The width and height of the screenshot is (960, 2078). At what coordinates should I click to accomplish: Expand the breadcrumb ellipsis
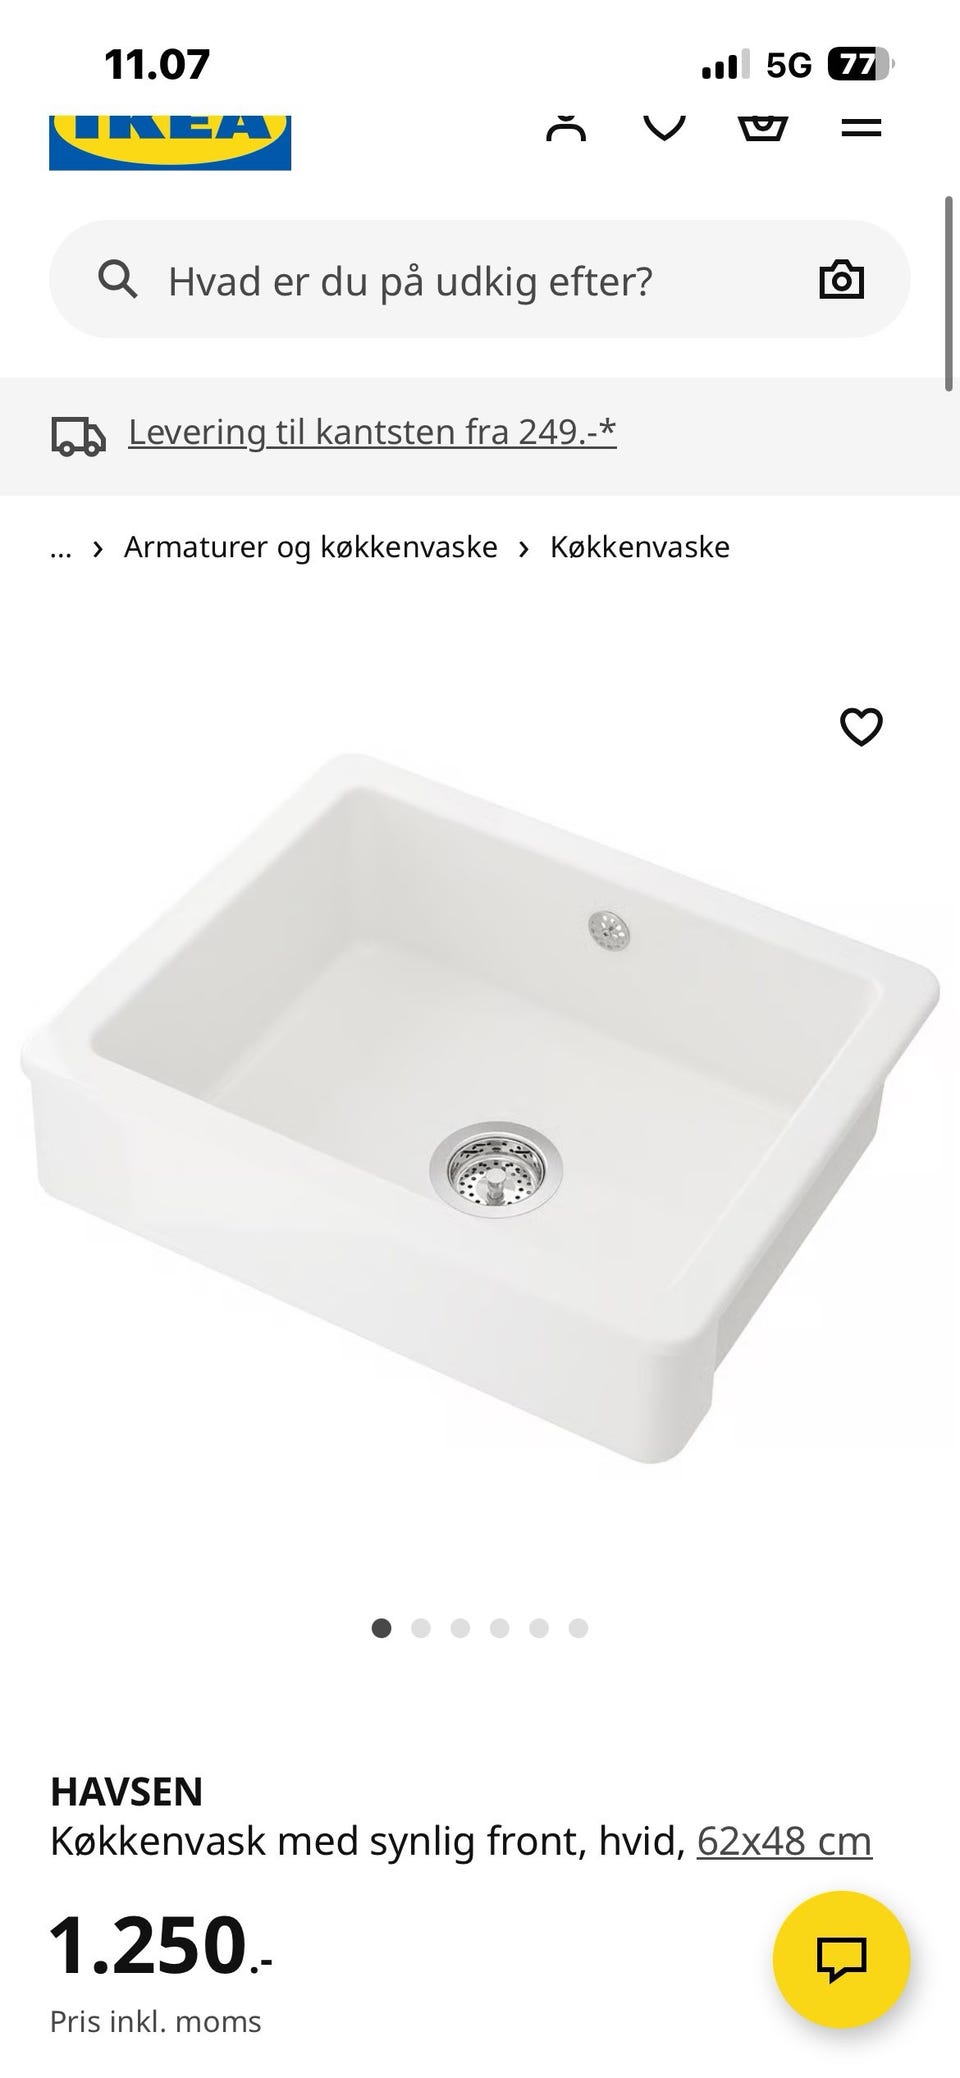(x=61, y=548)
